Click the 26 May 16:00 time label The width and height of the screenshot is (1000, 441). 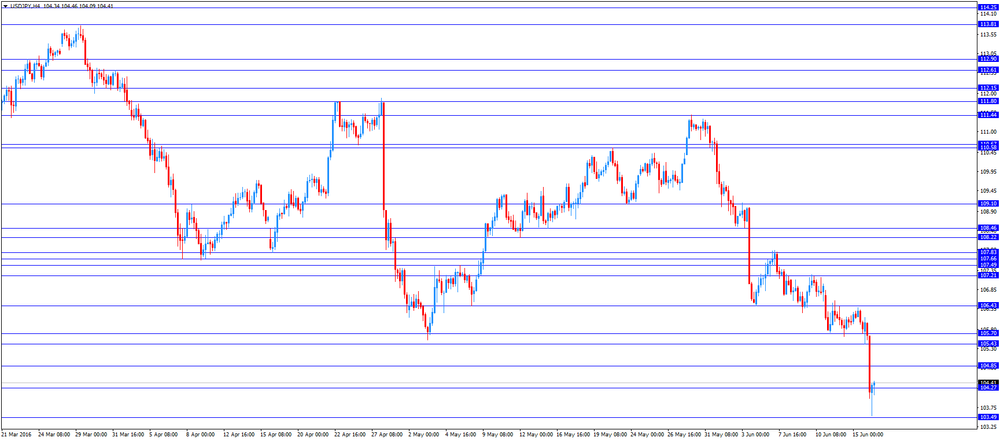[683, 435]
